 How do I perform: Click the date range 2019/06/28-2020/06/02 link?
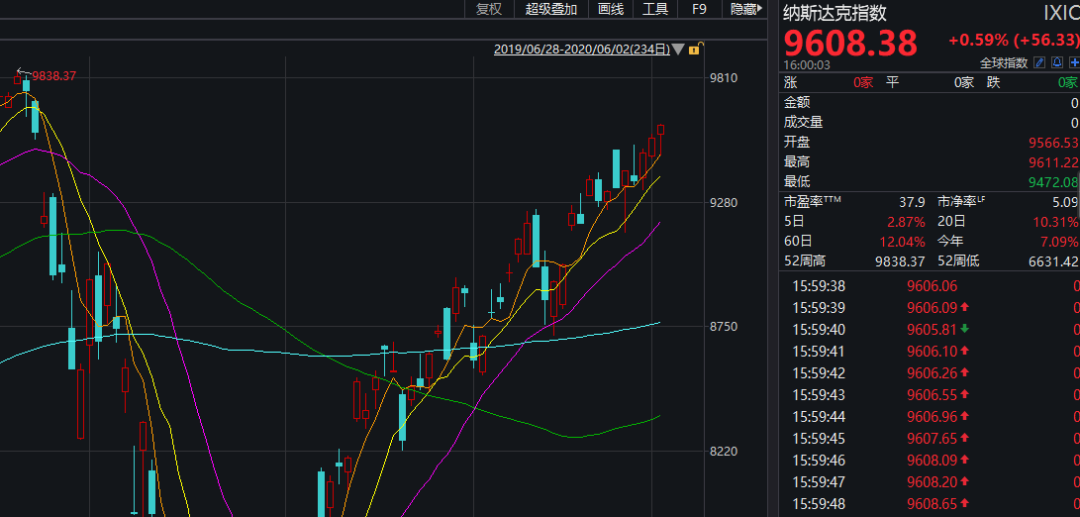click(582, 48)
